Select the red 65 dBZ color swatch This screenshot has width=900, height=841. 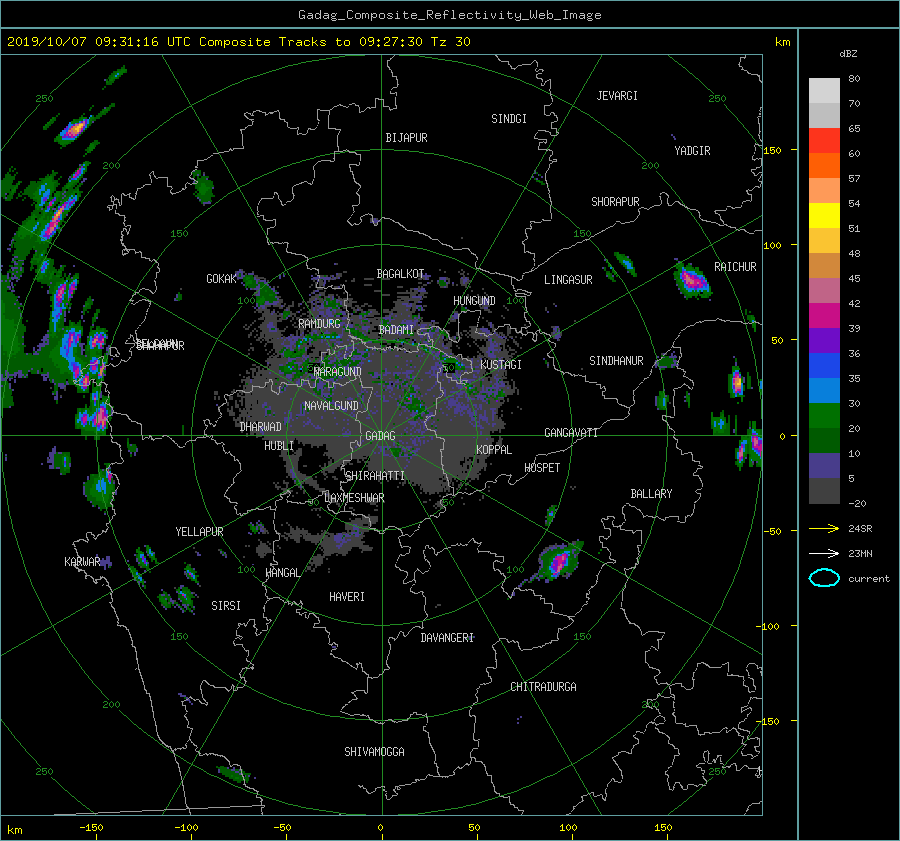click(824, 140)
